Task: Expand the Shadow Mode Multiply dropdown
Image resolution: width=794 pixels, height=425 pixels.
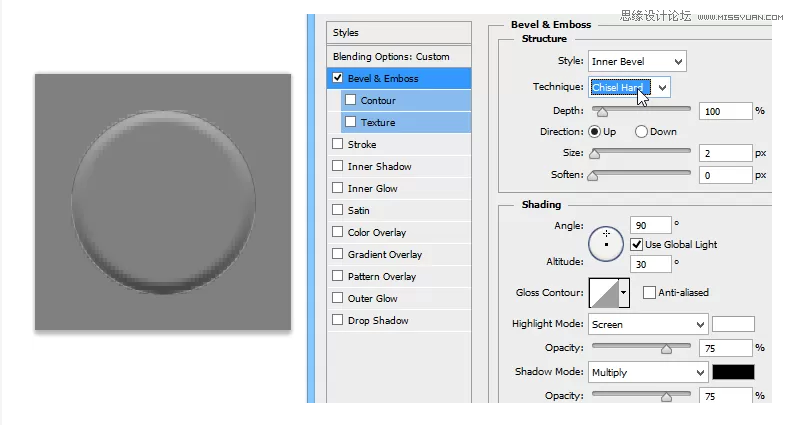Action: [x=647, y=372]
